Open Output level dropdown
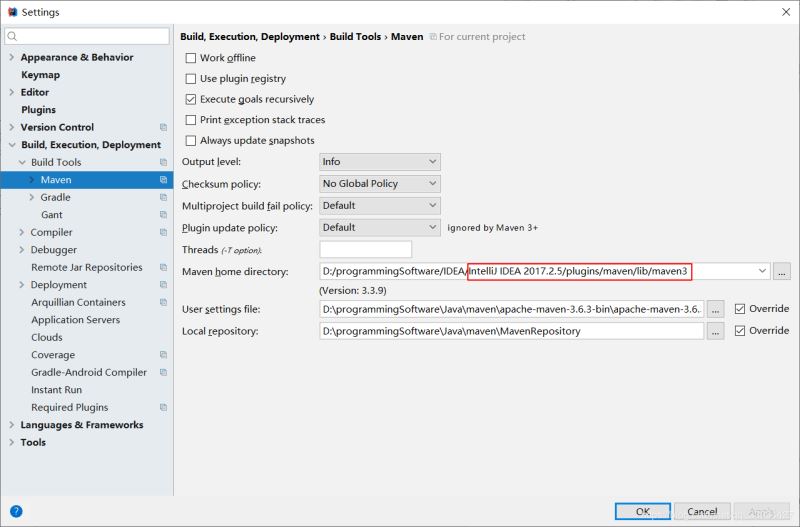800x527 pixels. point(380,162)
